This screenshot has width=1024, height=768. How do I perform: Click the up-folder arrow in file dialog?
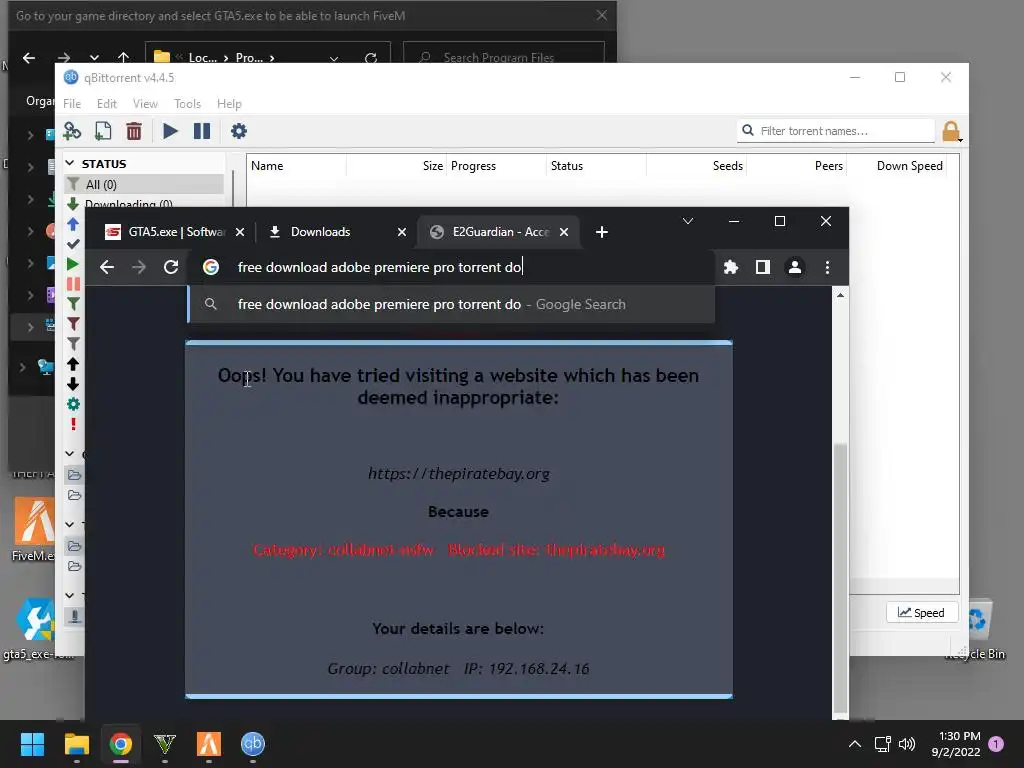point(123,57)
